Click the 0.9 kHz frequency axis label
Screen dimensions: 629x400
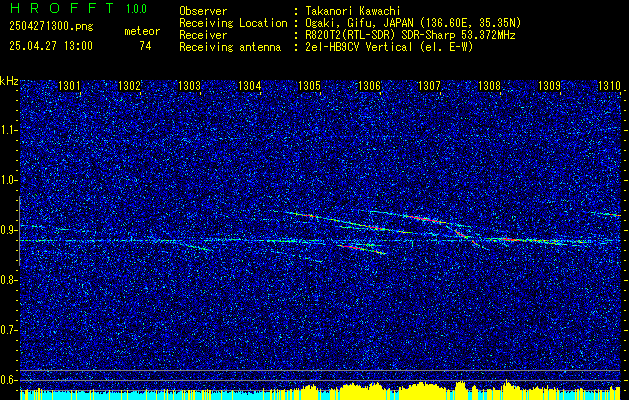coord(8,230)
